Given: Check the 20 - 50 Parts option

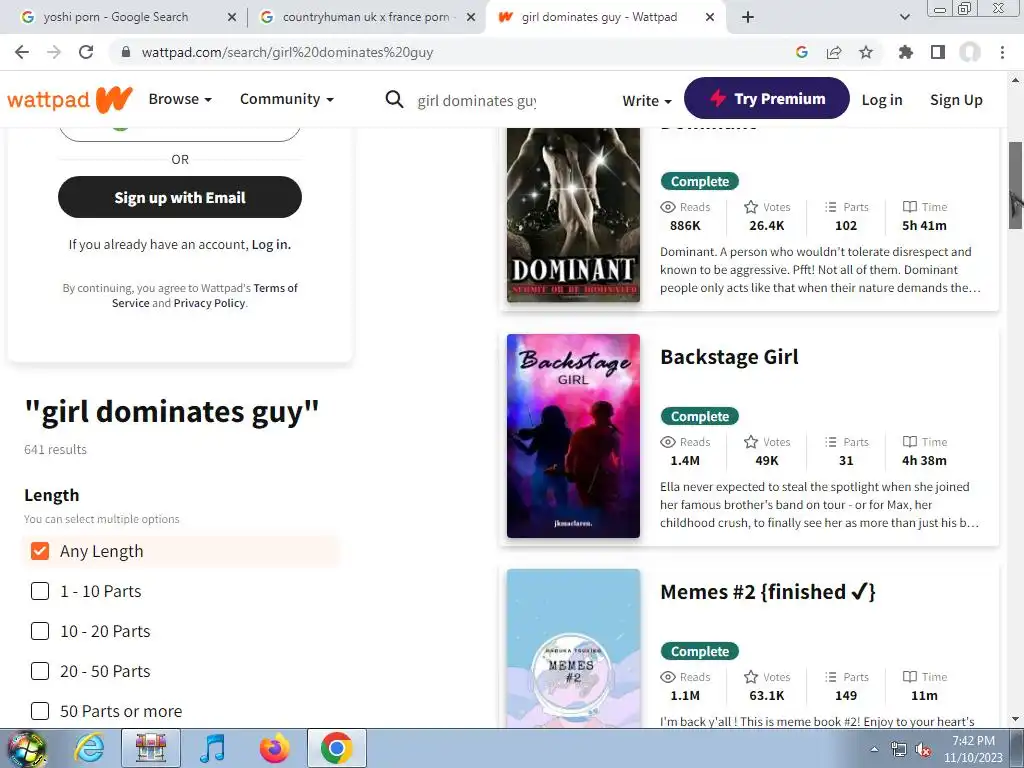Looking at the screenshot, I should click(x=40, y=671).
